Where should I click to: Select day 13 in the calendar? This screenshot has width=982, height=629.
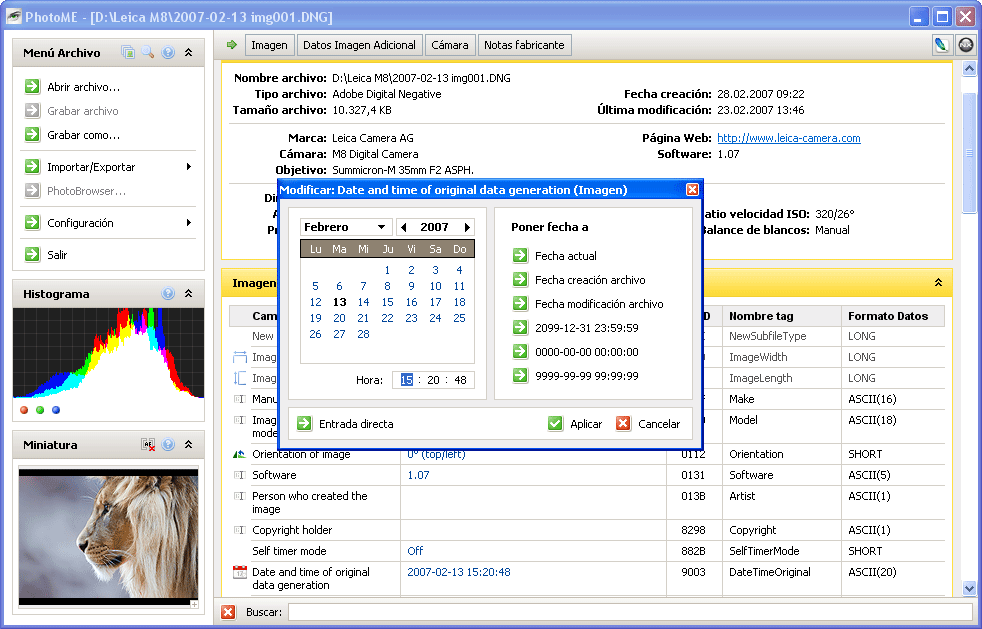[339, 302]
